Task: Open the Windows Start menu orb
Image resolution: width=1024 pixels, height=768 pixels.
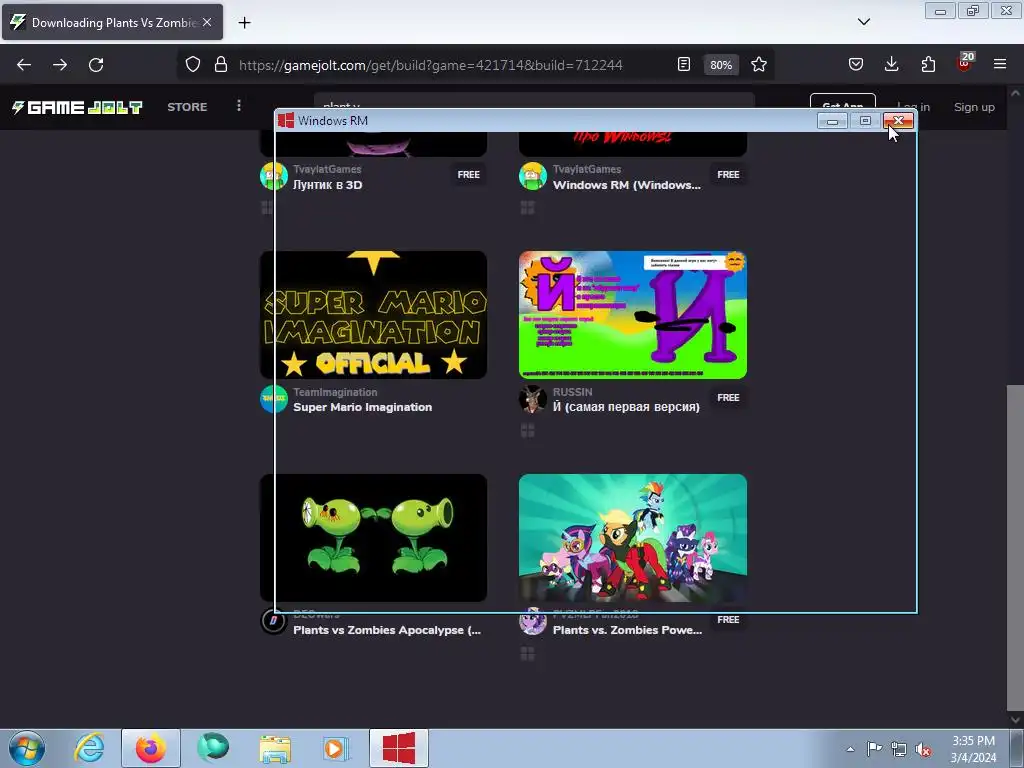Action: tap(27, 748)
